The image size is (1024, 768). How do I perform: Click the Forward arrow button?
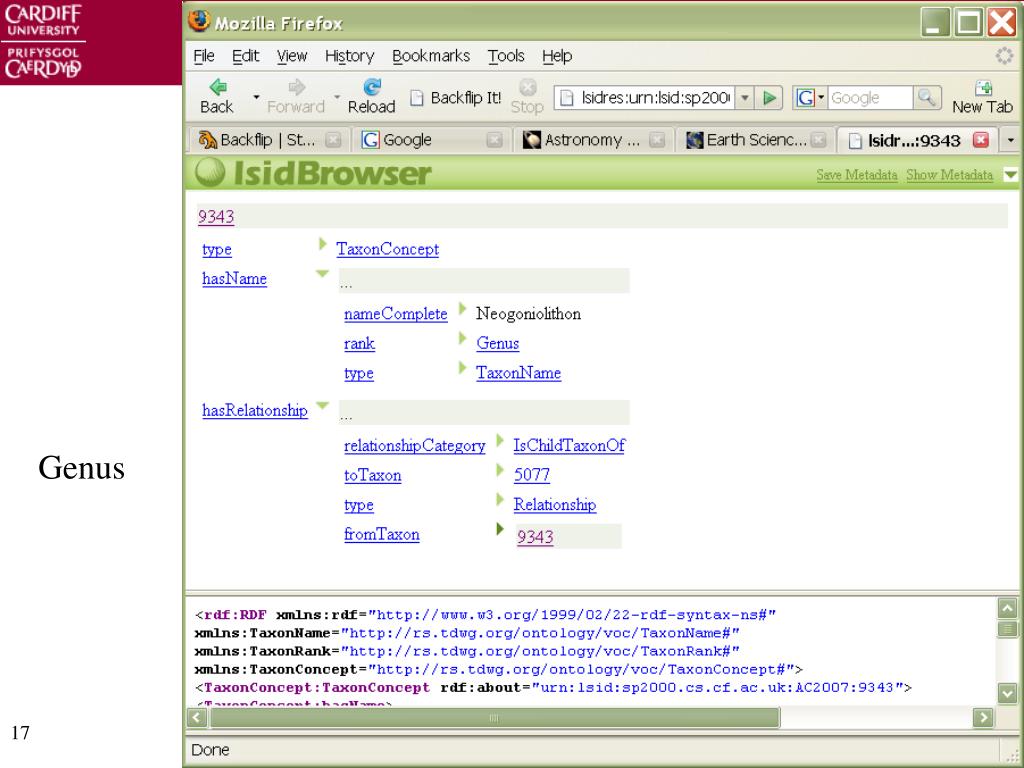296,97
